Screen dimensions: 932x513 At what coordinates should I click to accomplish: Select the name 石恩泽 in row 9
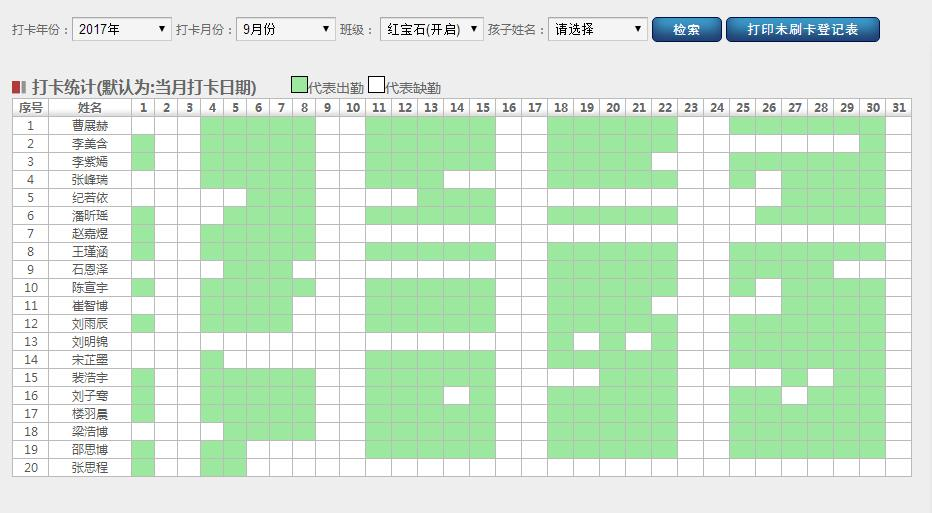click(x=90, y=269)
